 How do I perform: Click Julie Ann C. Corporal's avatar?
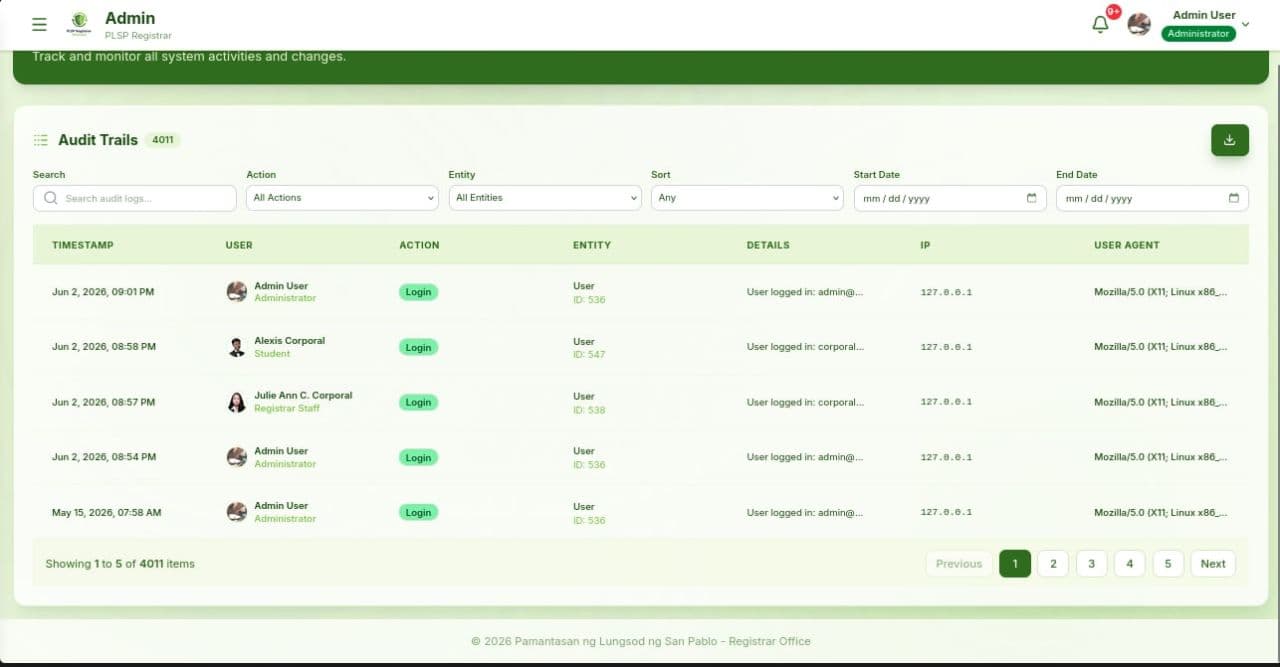(x=237, y=402)
